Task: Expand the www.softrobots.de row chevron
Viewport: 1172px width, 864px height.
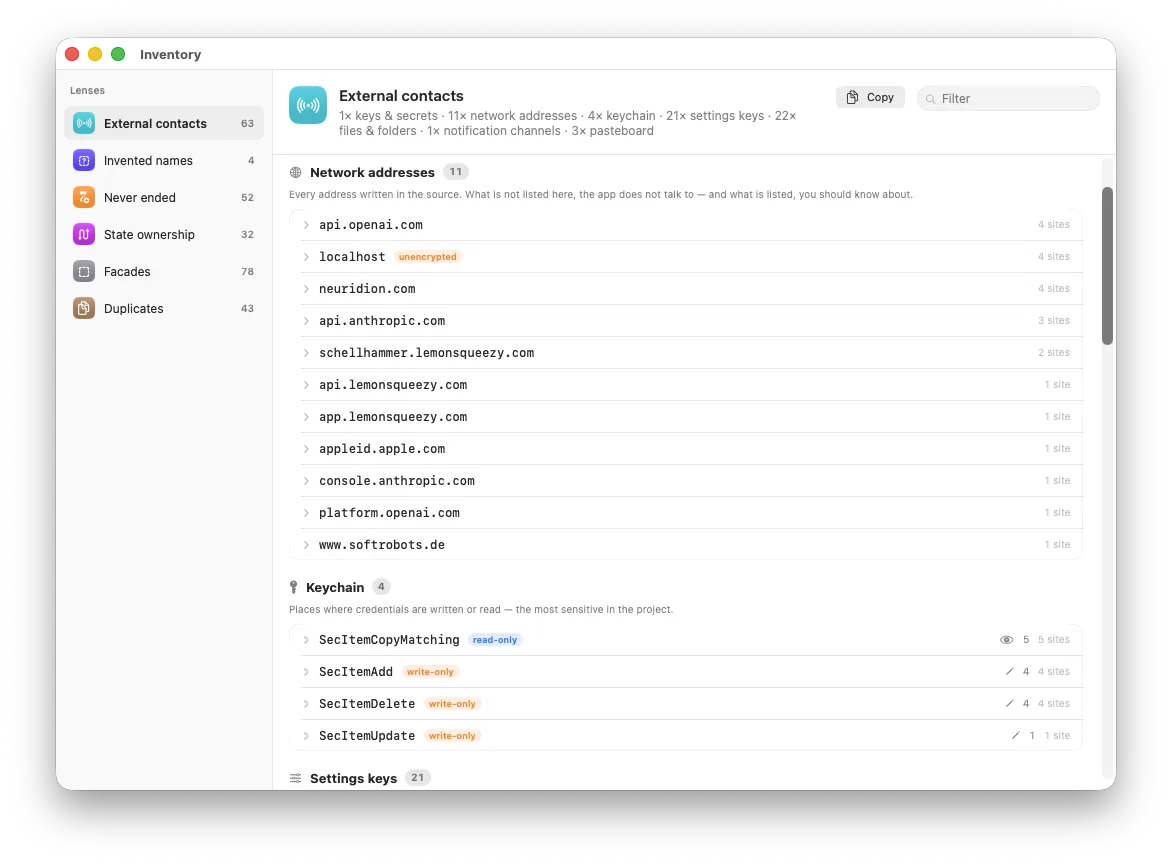Action: tap(306, 545)
